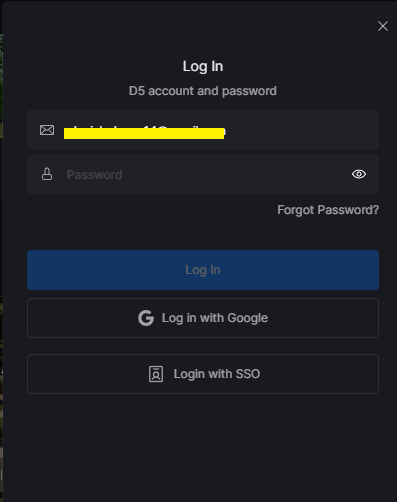Choose Log in with Google
The width and height of the screenshot is (397, 502).
coord(203,318)
